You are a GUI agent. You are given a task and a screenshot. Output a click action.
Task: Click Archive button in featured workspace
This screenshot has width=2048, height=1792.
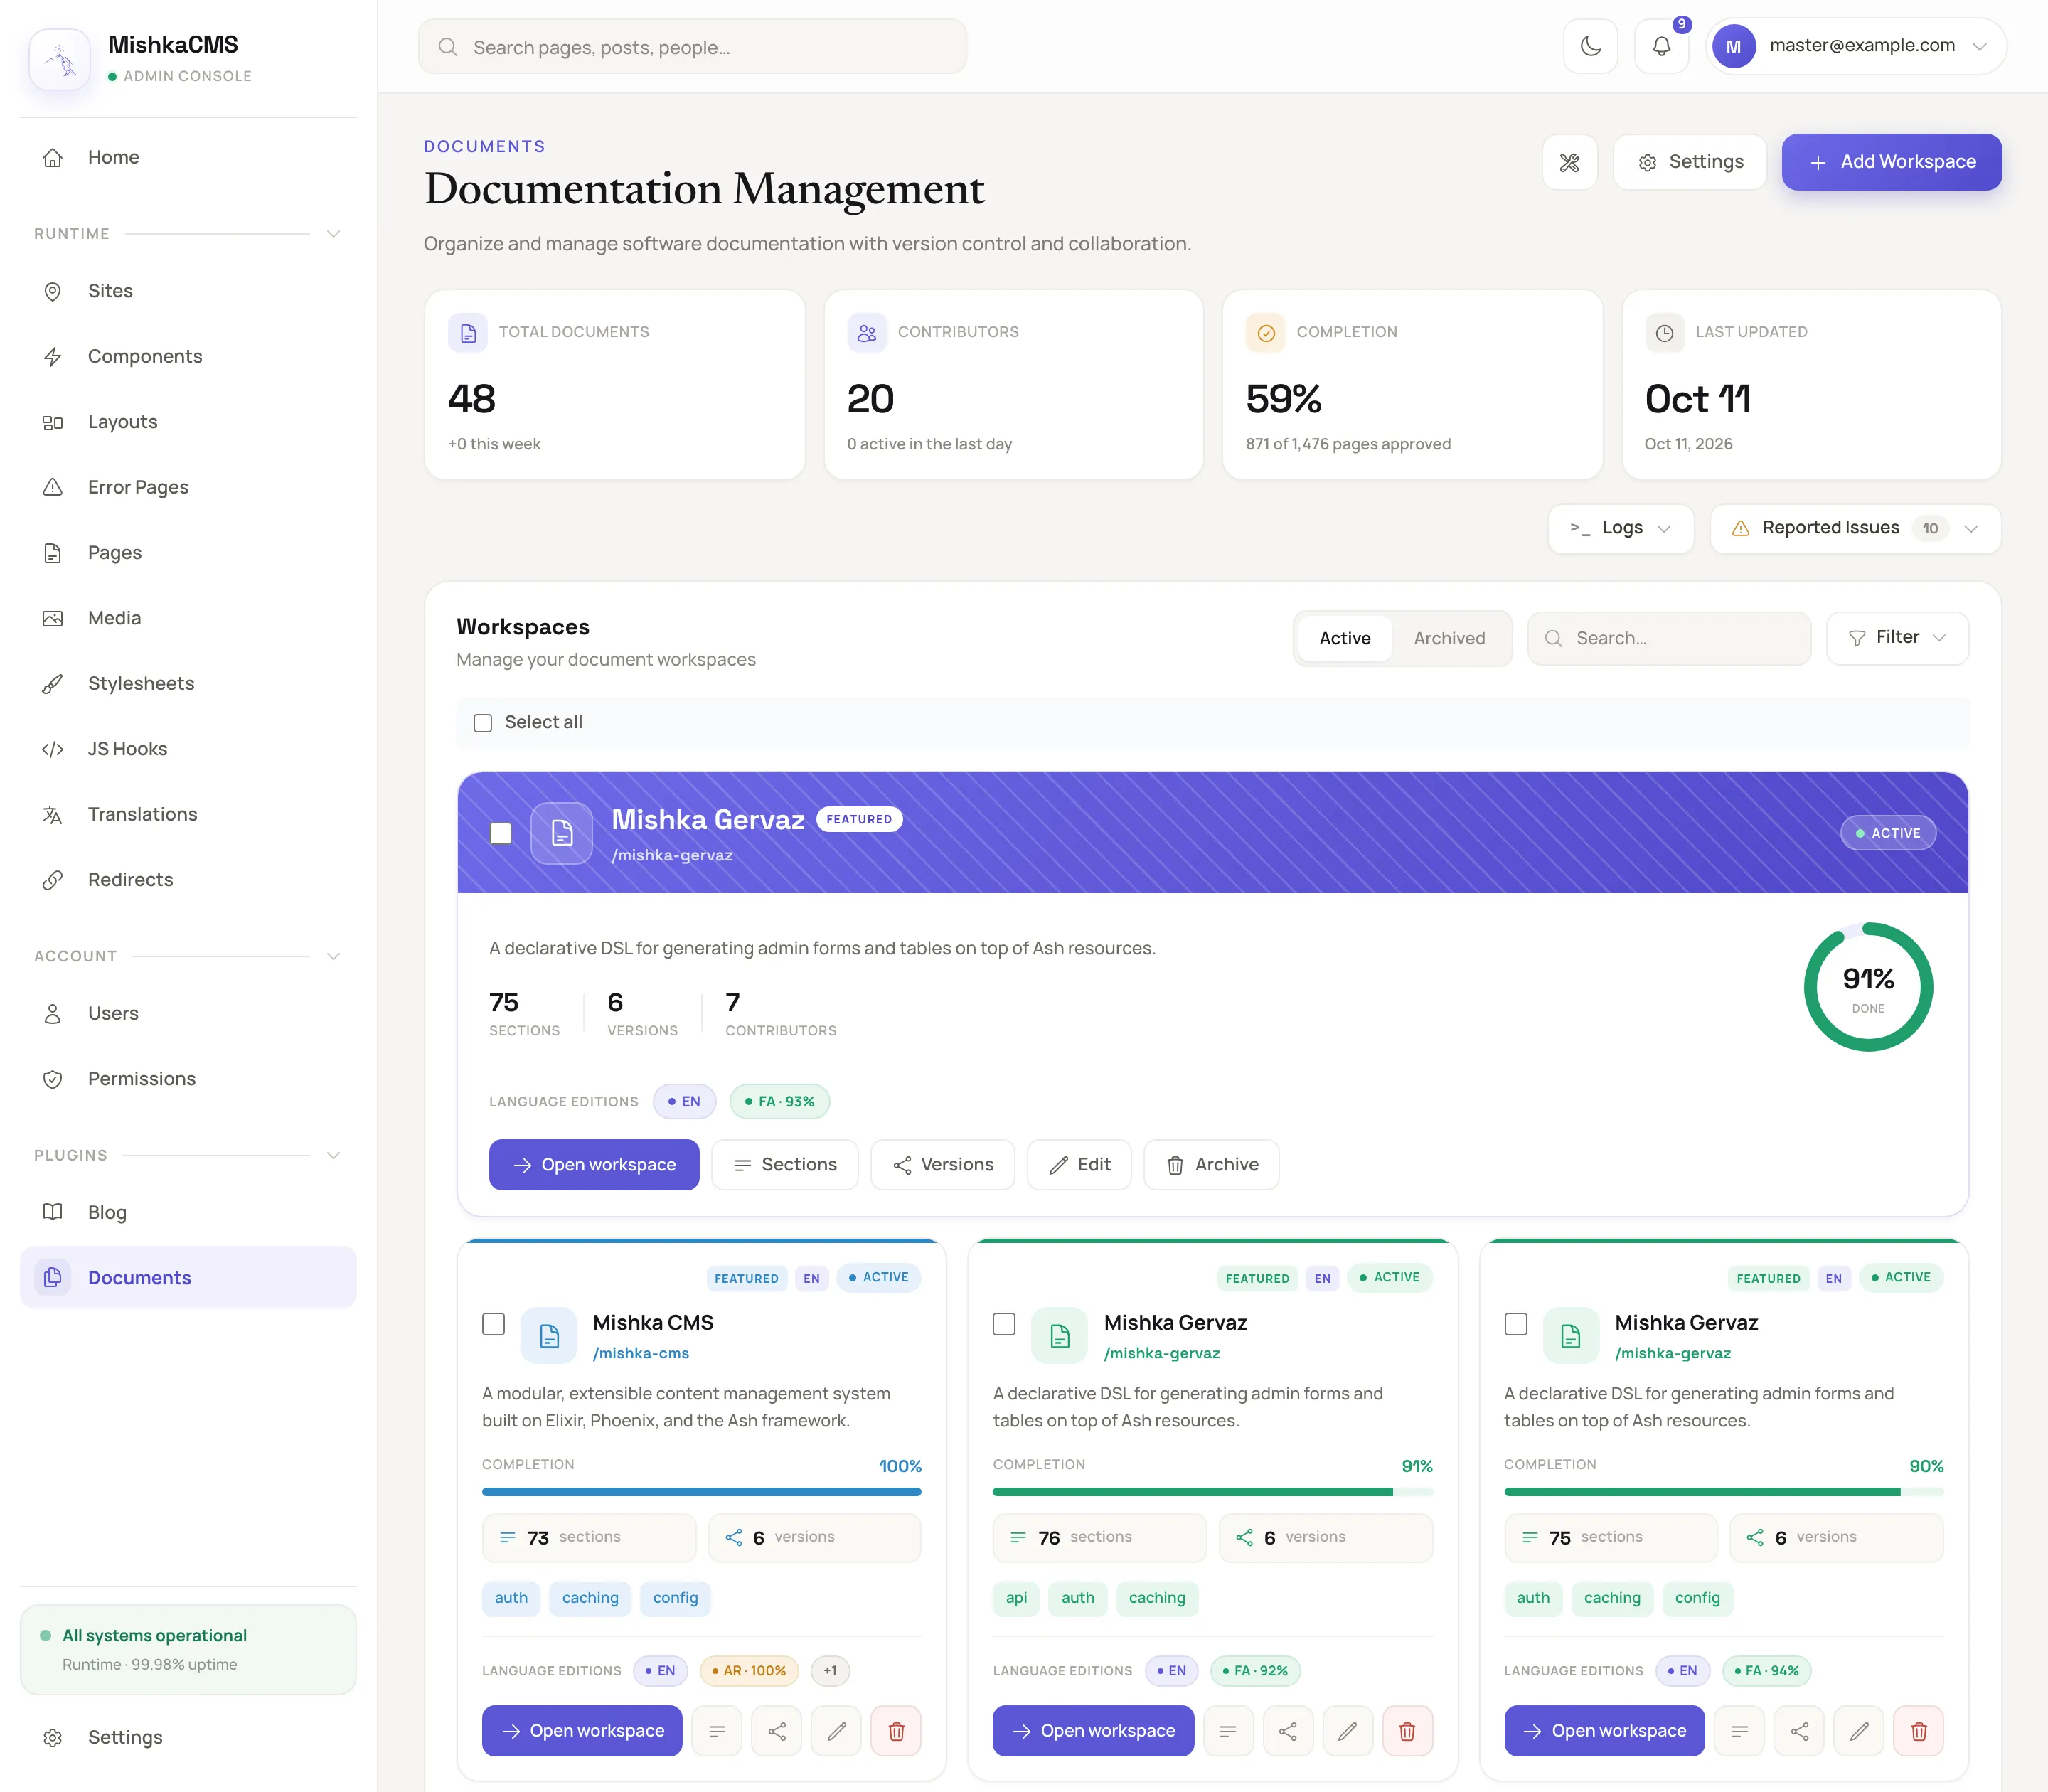pos(1211,1165)
